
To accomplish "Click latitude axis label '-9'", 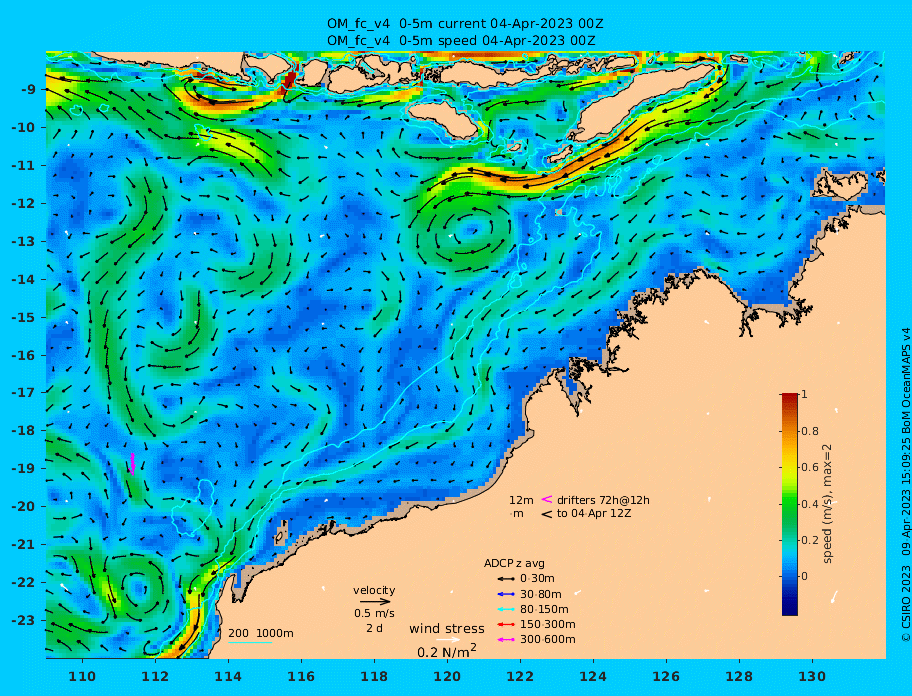I will point(28,90).
